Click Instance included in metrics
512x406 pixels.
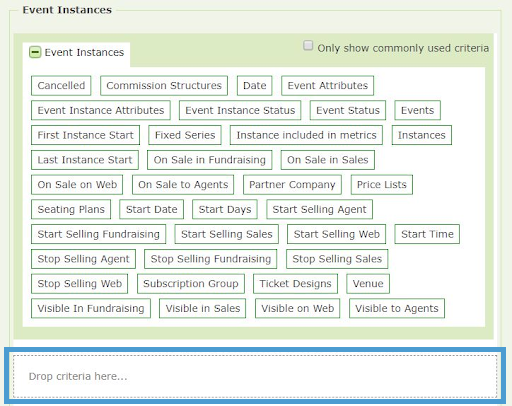(x=306, y=135)
